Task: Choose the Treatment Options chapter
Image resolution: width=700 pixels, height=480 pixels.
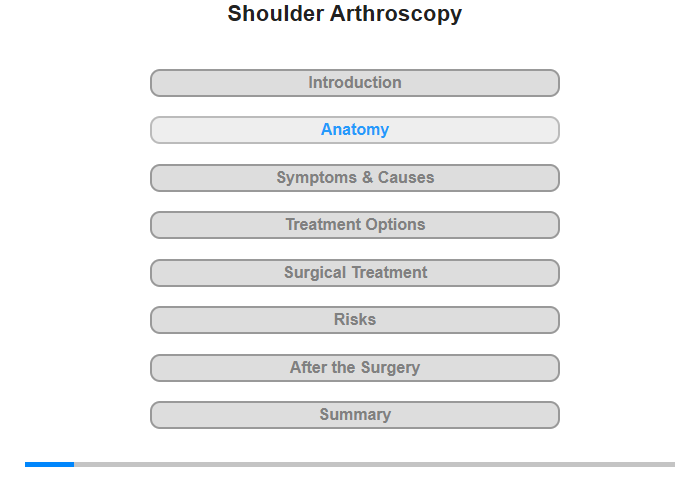Action: 354,225
